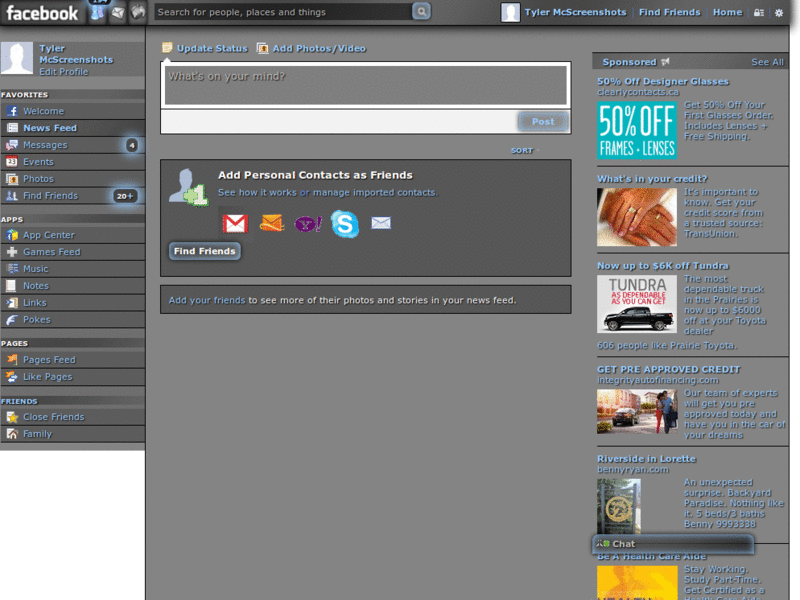Click the What's on your mind field

(x=365, y=84)
